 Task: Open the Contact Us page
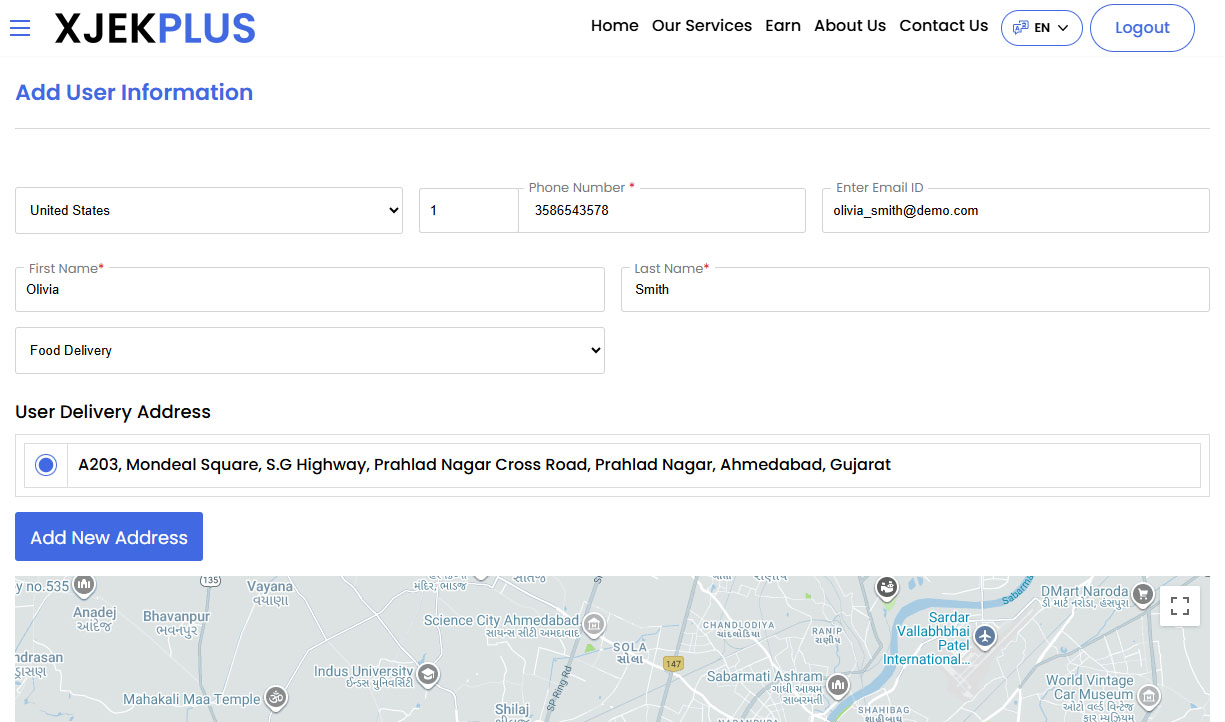pos(943,26)
